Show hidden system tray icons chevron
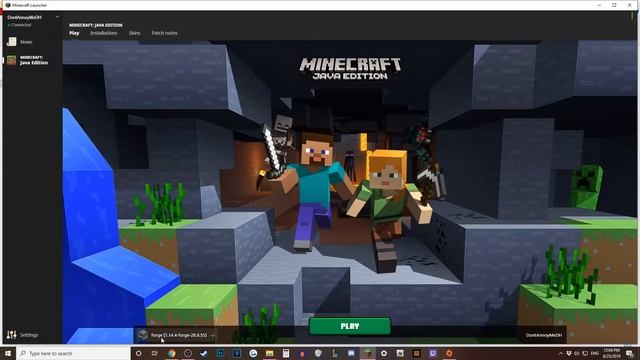 point(560,353)
